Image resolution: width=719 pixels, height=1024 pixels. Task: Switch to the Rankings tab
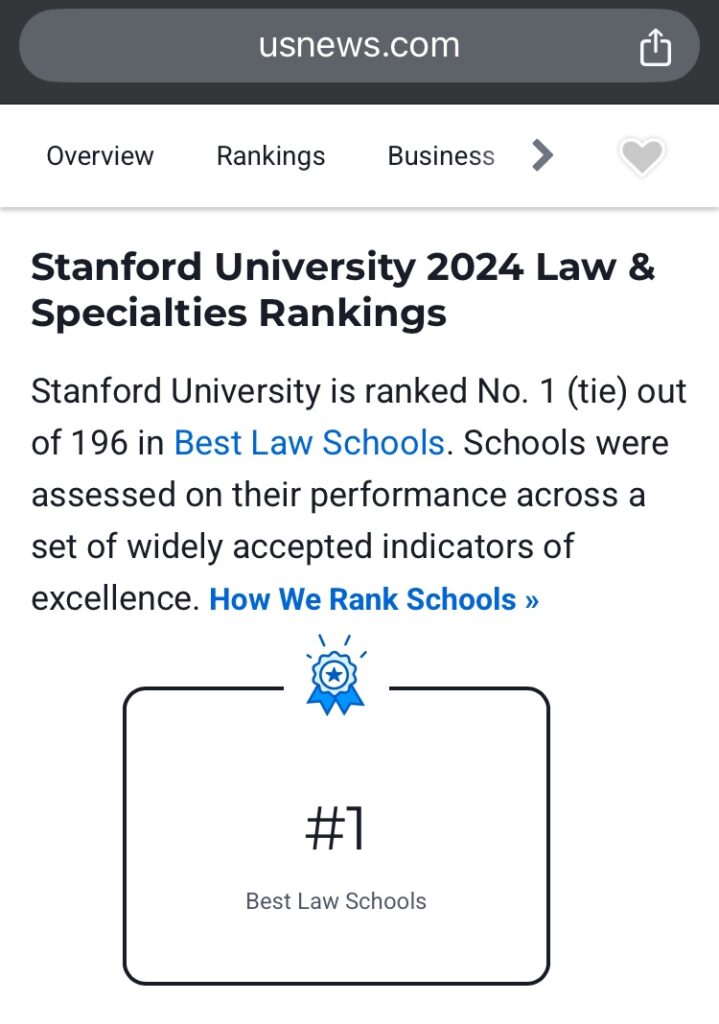click(x=270, y=157)
